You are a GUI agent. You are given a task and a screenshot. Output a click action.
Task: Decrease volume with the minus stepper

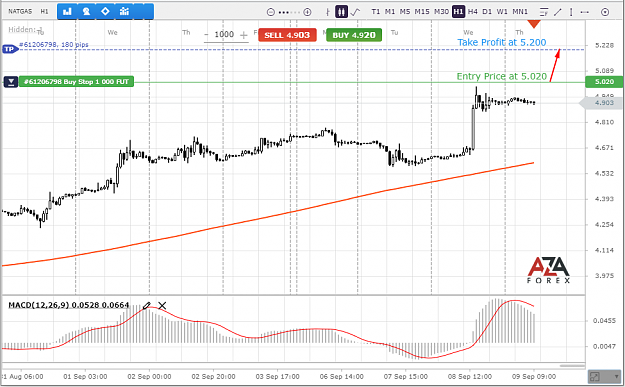[x=206, y=35]
